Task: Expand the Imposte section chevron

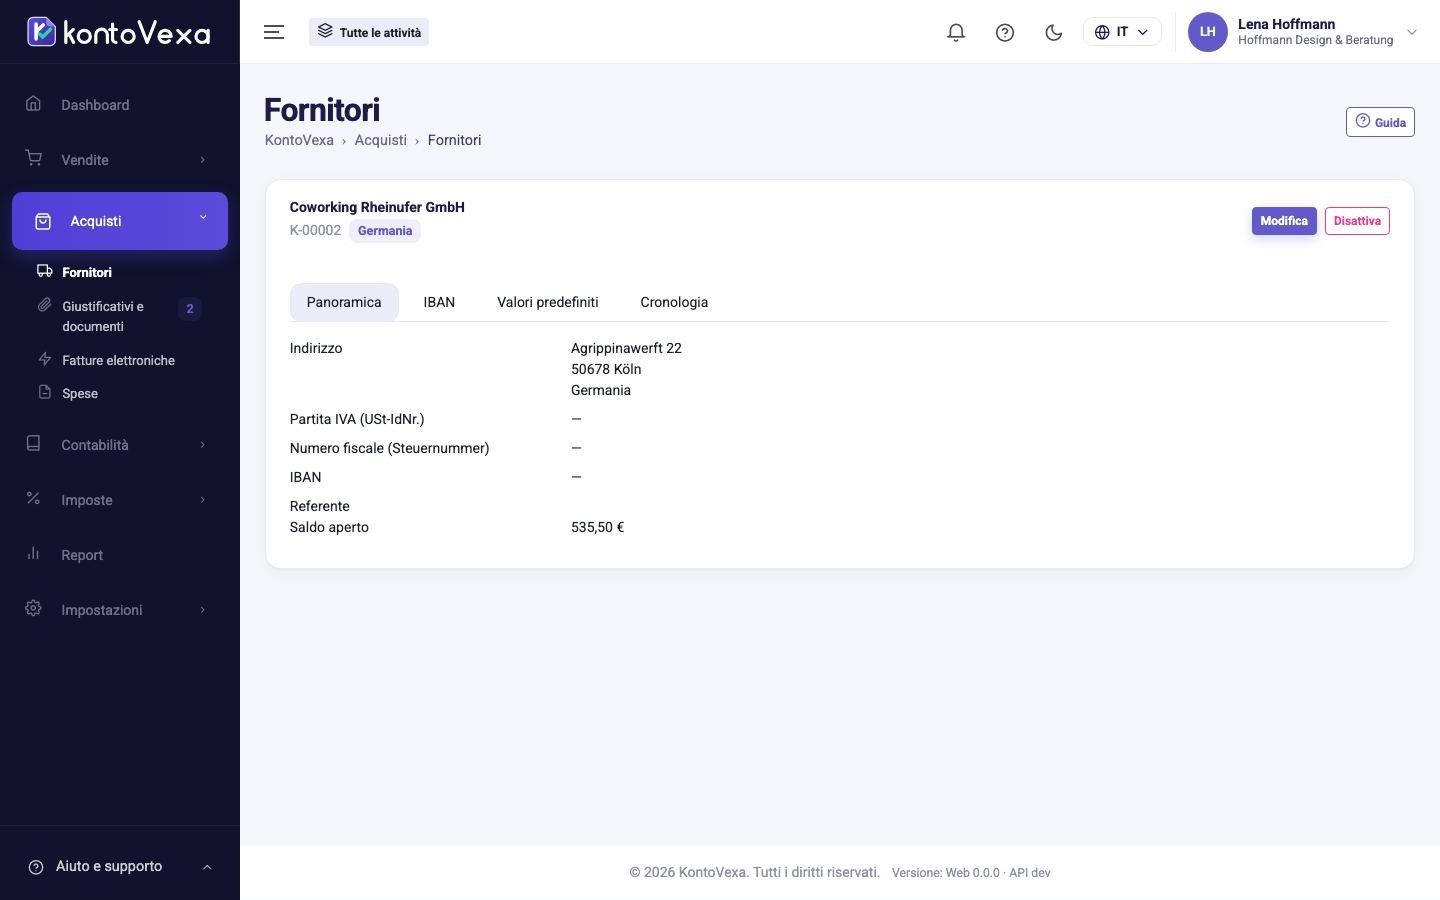Action: pyautogui.click(x=202, y=500)
